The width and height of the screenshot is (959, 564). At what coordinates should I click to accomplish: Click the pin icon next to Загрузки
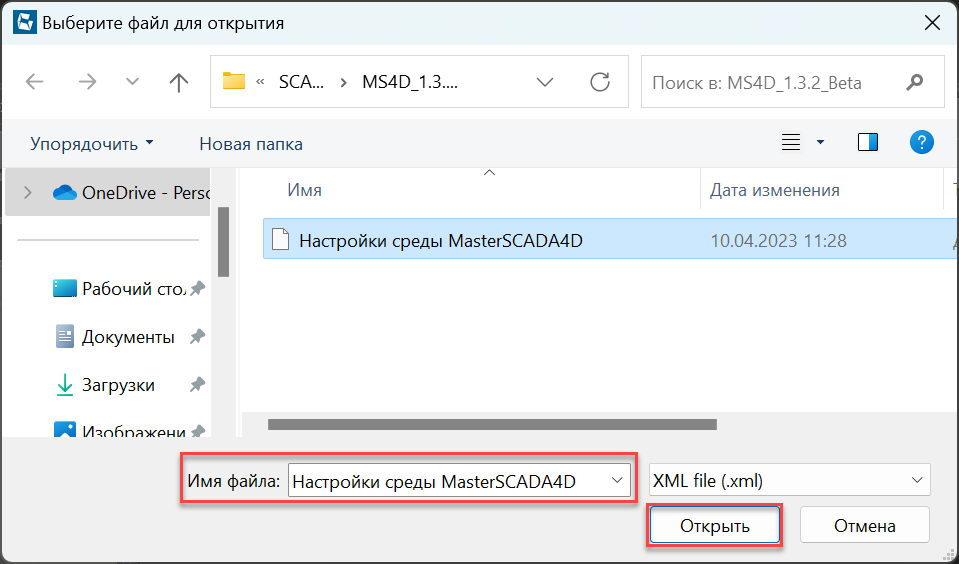(x=197, y=385)
